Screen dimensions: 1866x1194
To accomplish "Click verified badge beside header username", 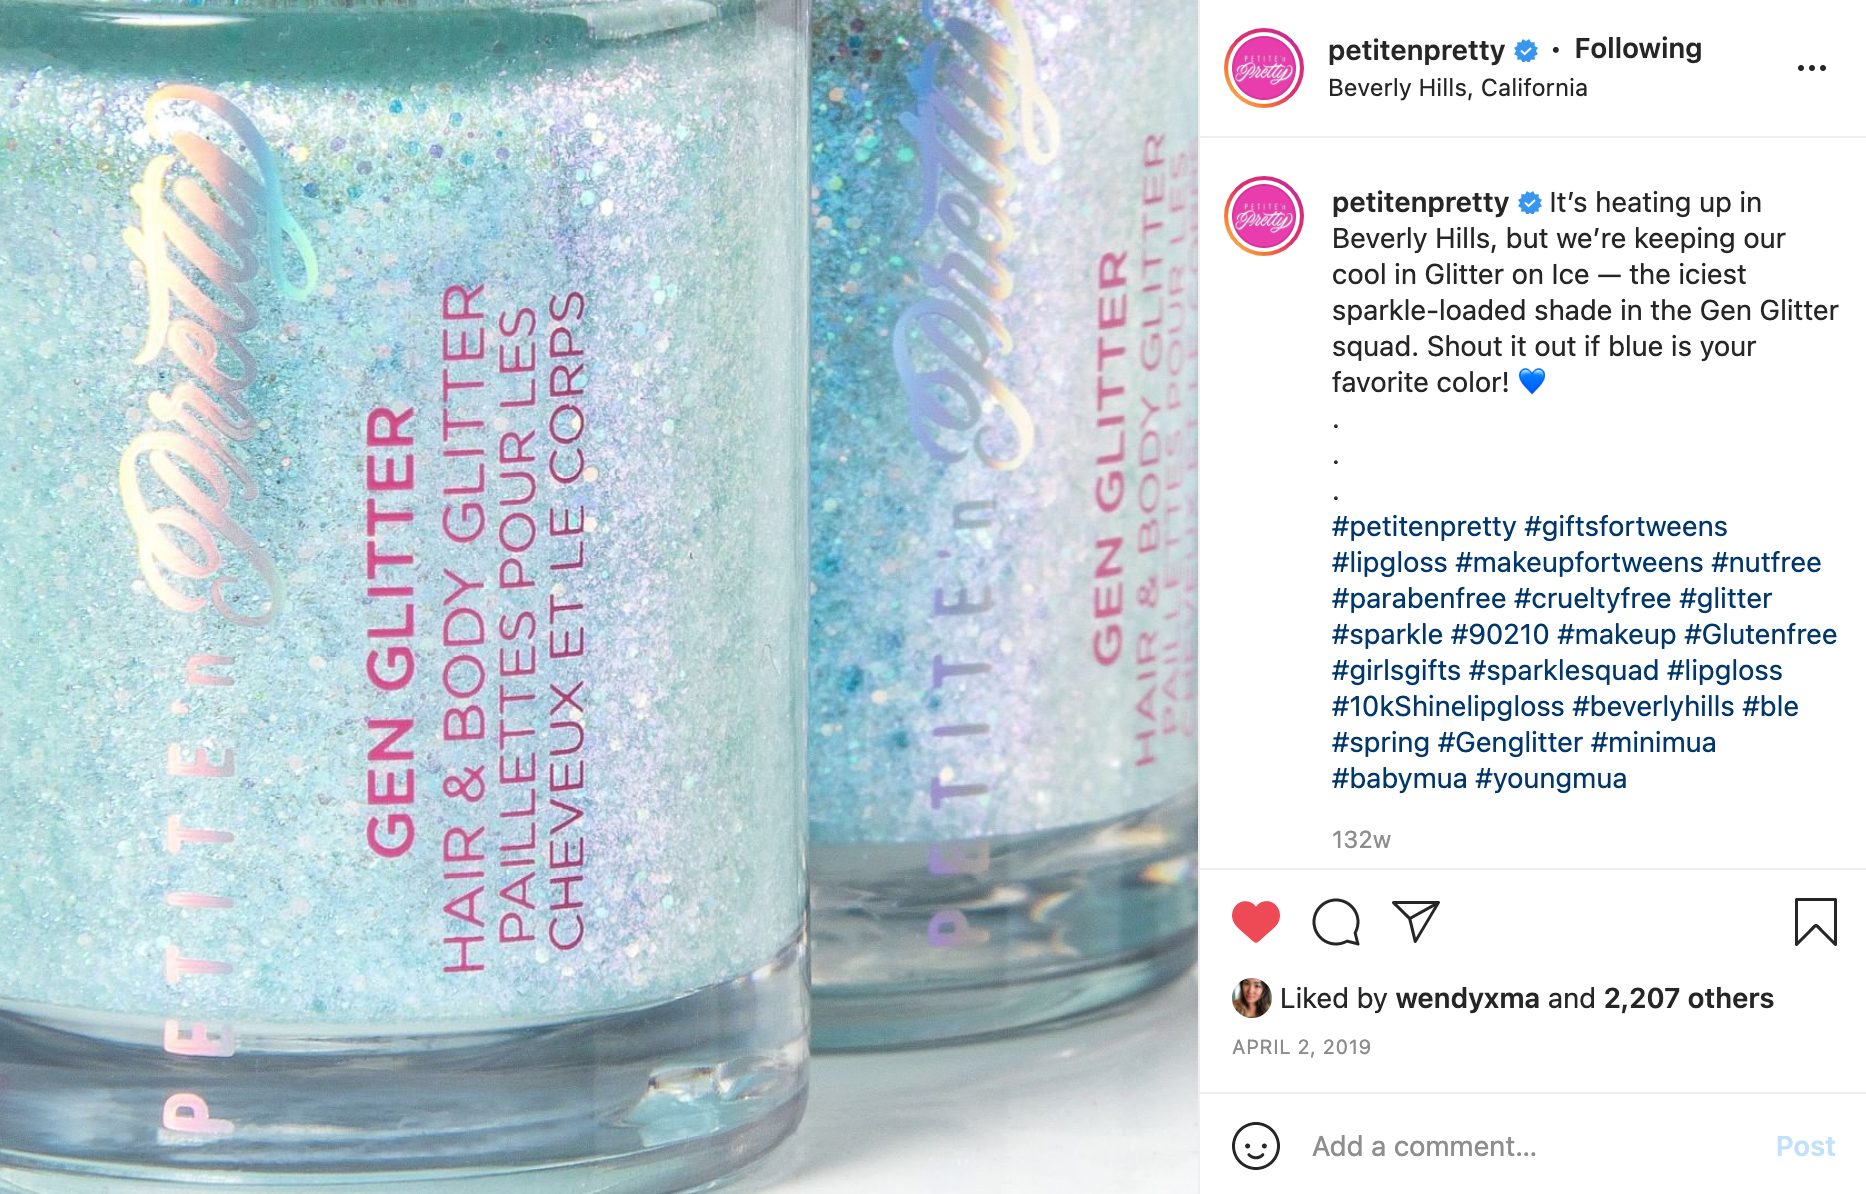I will pos(1526,50).
